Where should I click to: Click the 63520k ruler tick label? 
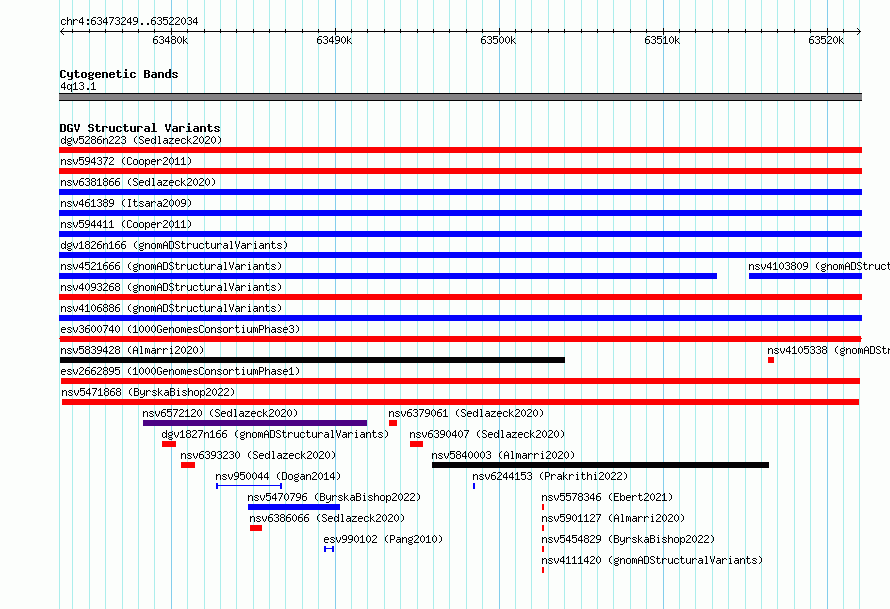click(826, 41)
